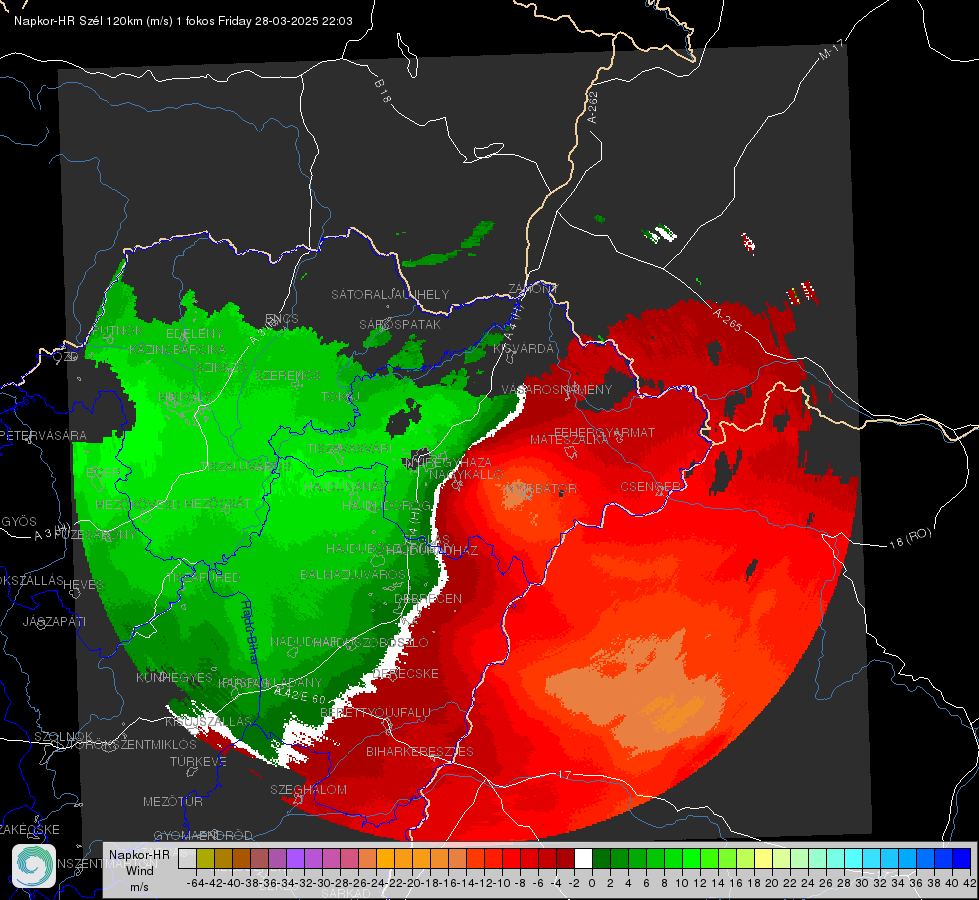Click the BERETTYÓÚJFALU label
Screen dimensions: 979x900
(x=375, y=713)
